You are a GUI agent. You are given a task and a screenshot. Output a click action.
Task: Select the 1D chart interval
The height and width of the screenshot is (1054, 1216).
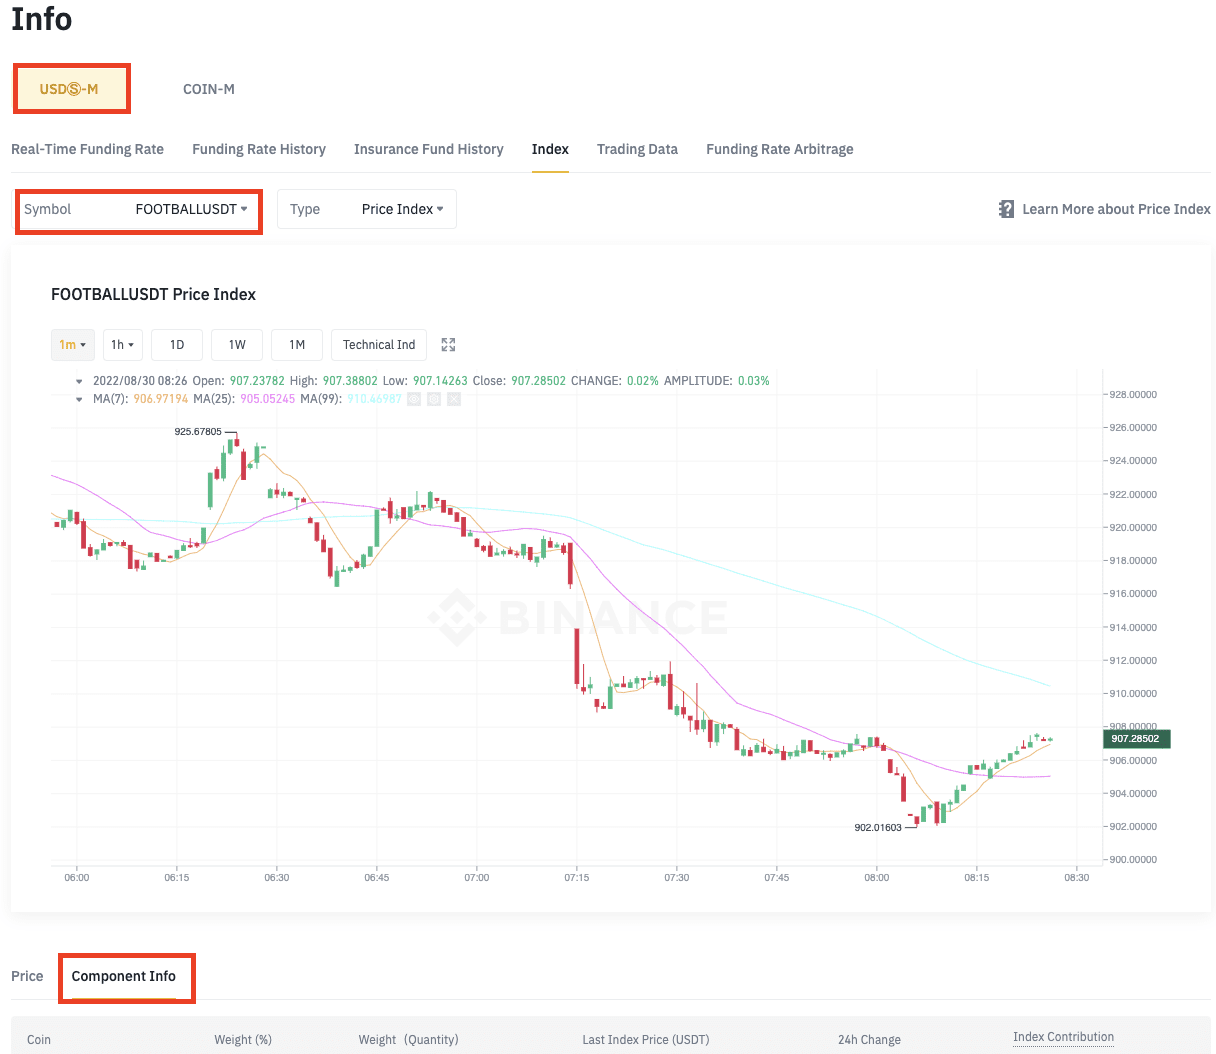point(177,345)
